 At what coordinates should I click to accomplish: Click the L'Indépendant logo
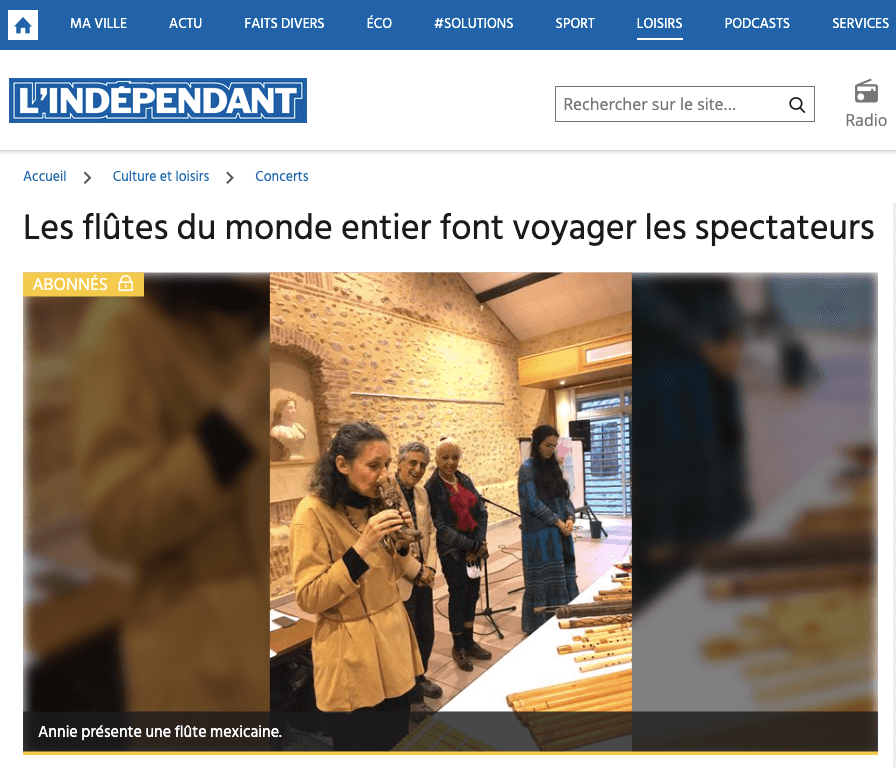coord(158,101)
